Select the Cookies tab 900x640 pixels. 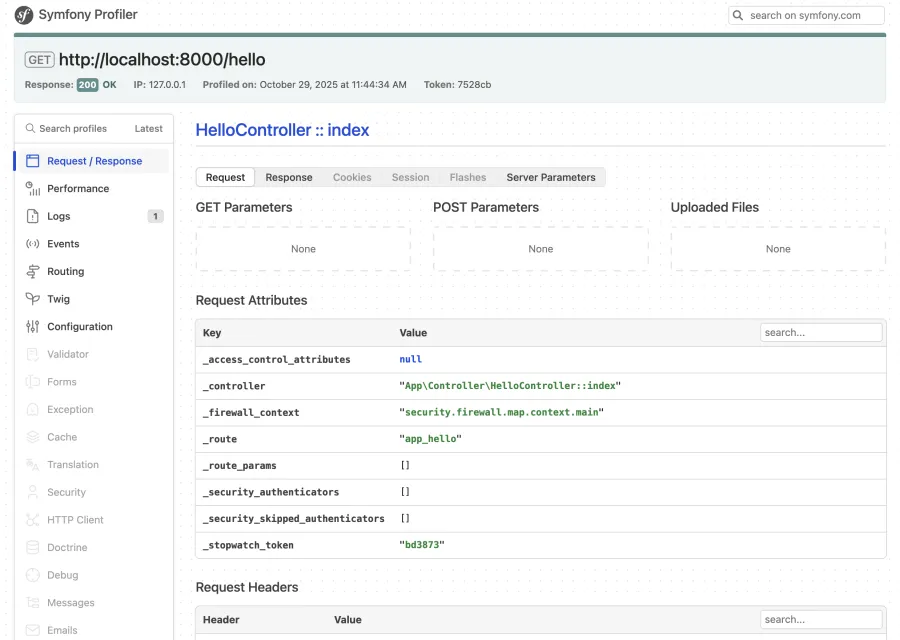352,177
